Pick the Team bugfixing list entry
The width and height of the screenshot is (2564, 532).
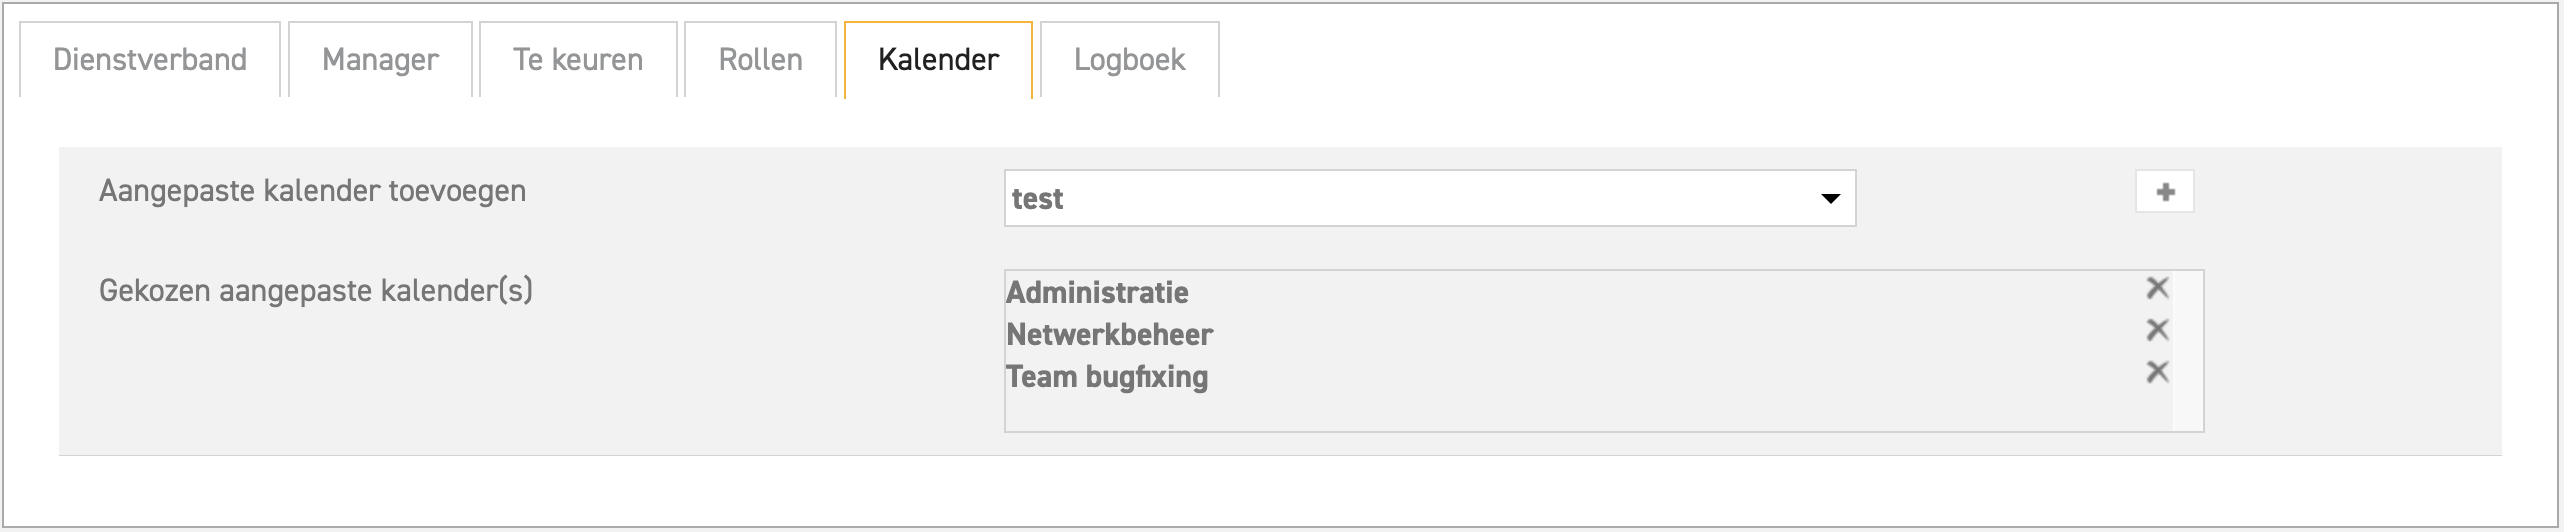point(1107,377)
